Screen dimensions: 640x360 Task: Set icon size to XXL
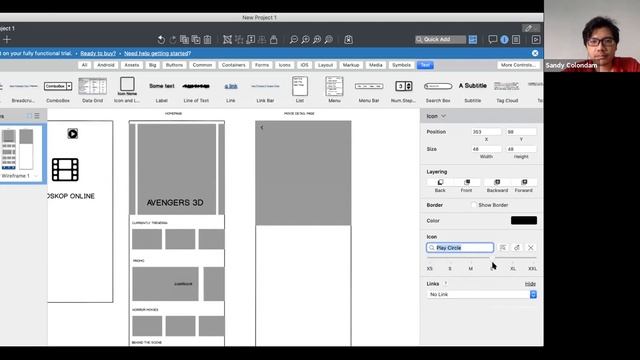[532, 269]
